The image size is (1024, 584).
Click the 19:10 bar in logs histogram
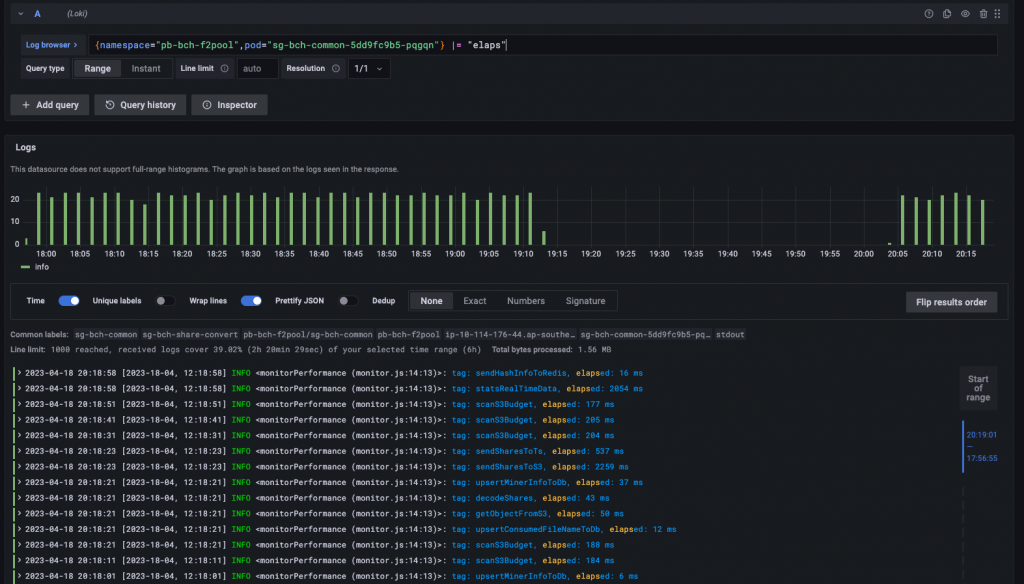tap(530, 218)
